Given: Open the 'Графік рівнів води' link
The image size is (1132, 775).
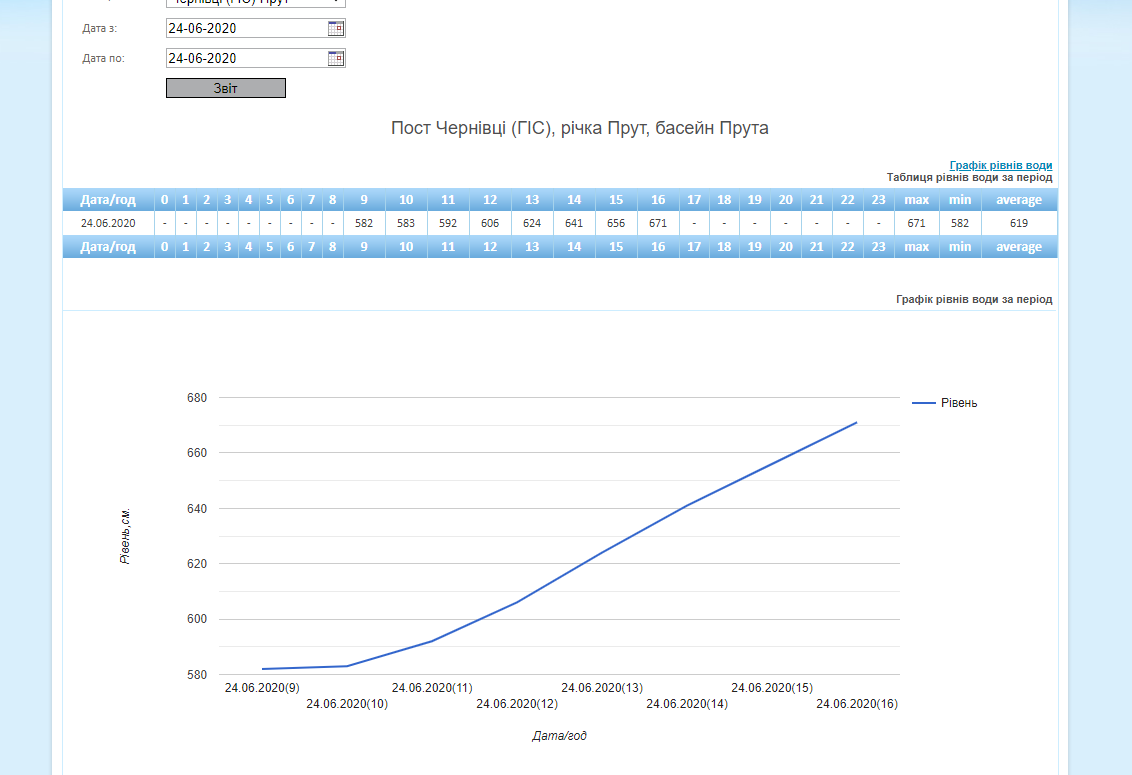Looking at the screenshot, I should coord(1000,165).
